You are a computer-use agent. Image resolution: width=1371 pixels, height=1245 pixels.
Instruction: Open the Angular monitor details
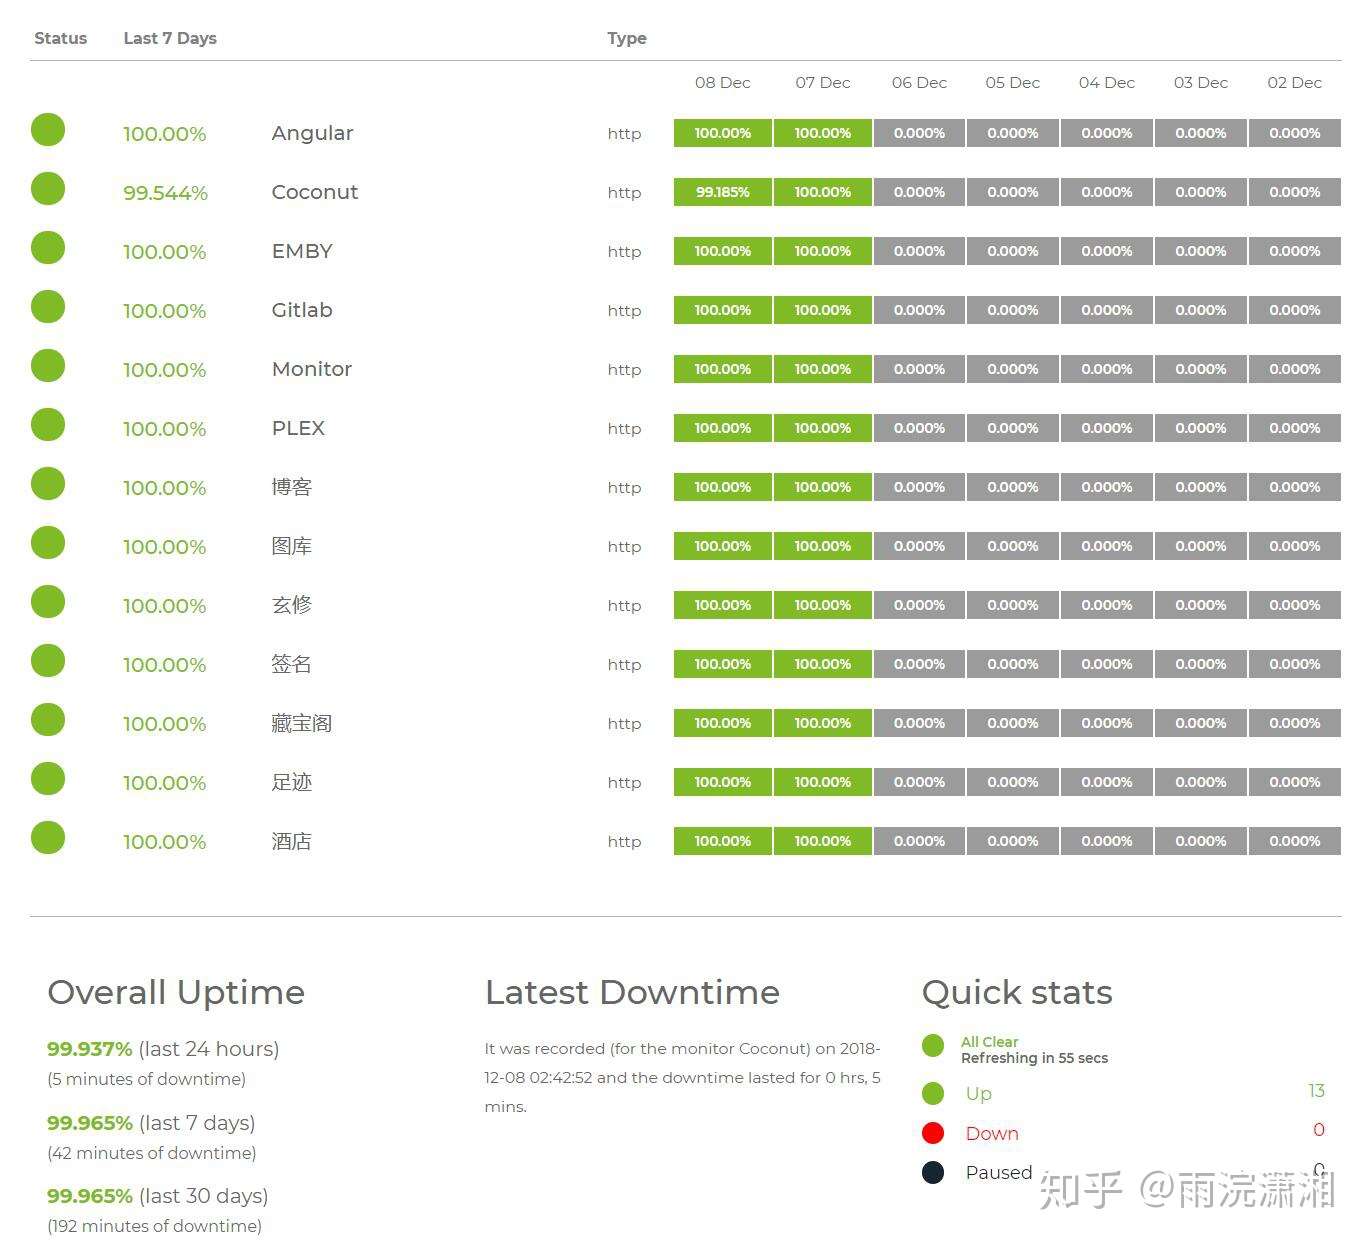pyautogui.click(x=312, y=133)
